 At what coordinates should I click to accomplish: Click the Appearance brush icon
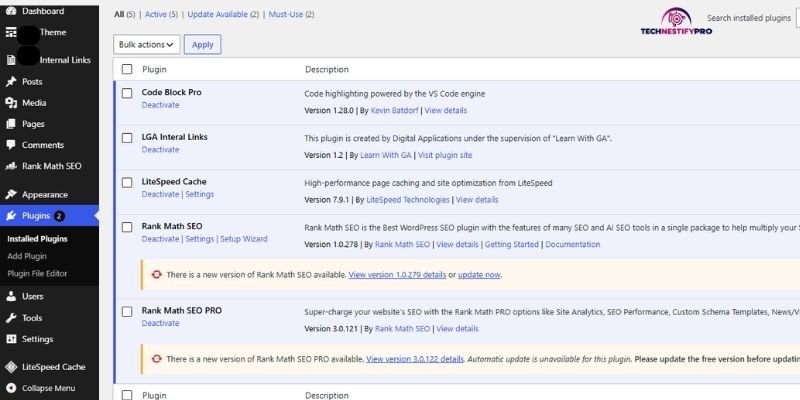(x=11, y=194)
